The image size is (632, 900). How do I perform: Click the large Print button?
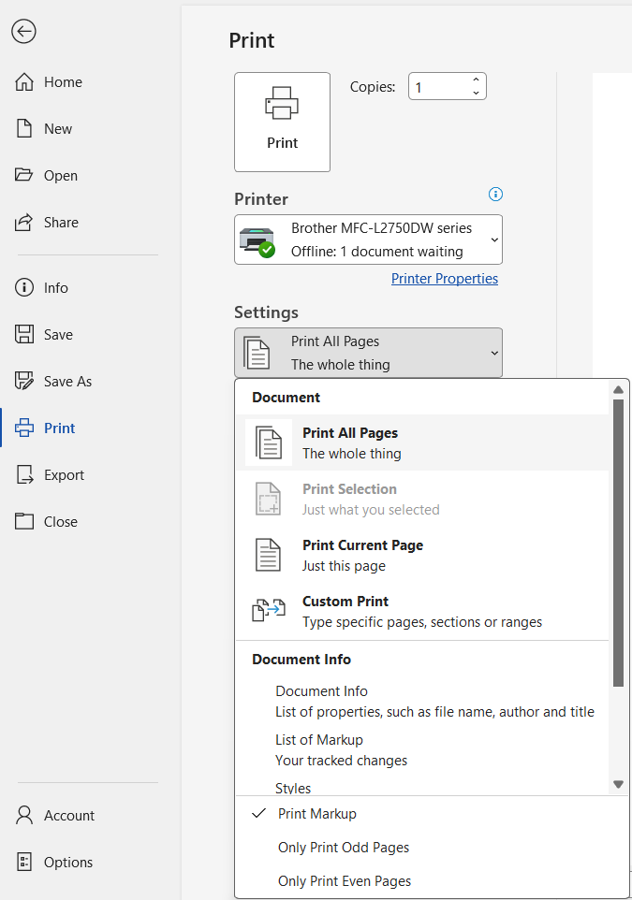click(282, 122)
